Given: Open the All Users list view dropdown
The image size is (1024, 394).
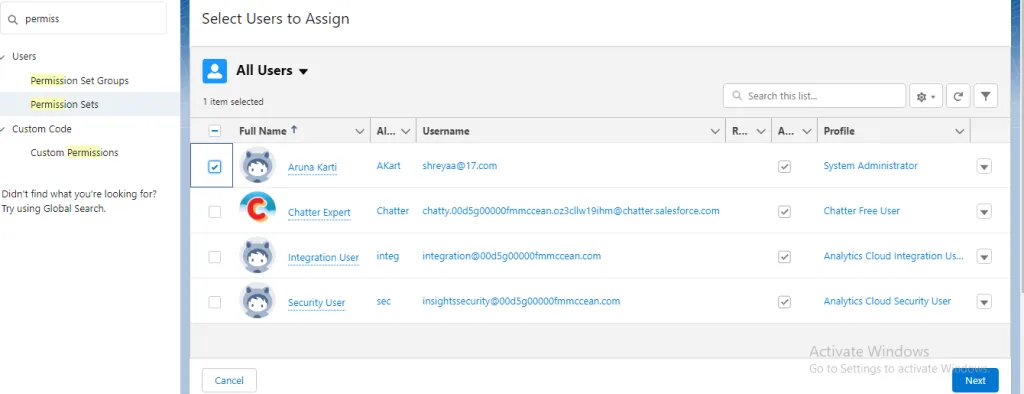Looking at the screenshot, I should [303, 71].
